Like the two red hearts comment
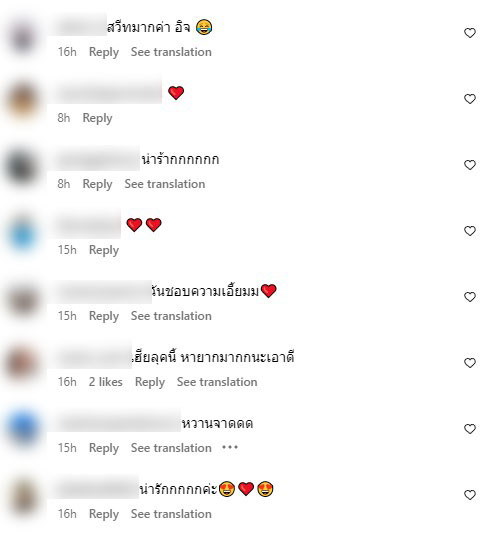Screen dimensions: 486x537 click(x=470, y=231)
